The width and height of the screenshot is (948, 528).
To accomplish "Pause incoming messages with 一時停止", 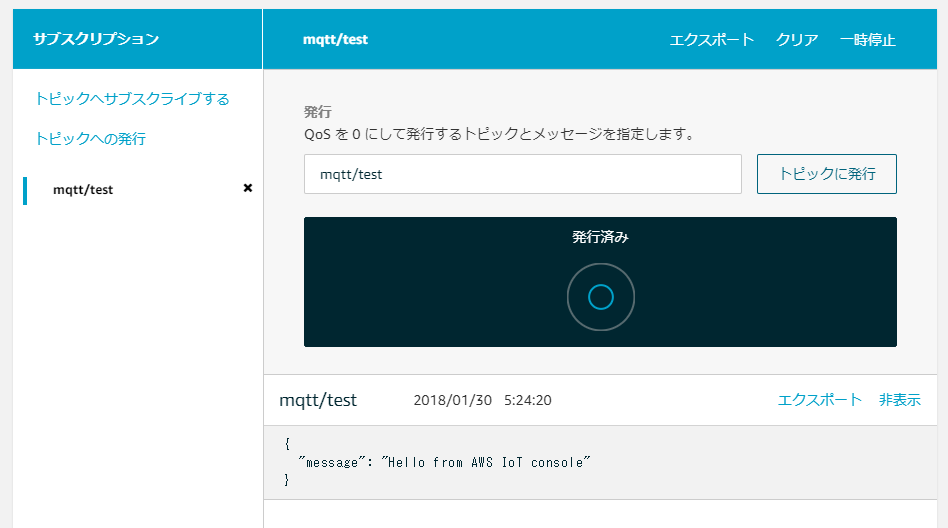I will [867, 40].
